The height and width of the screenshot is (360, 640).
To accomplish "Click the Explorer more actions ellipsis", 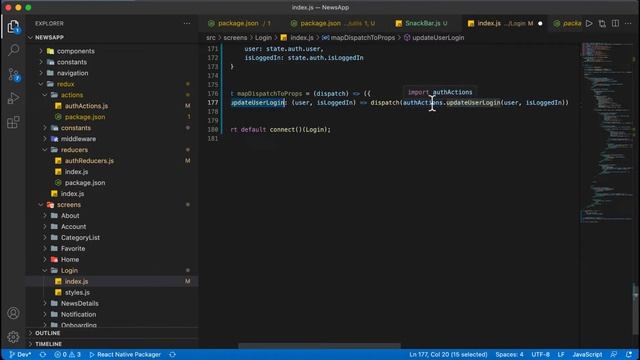I will pos(187,23).
